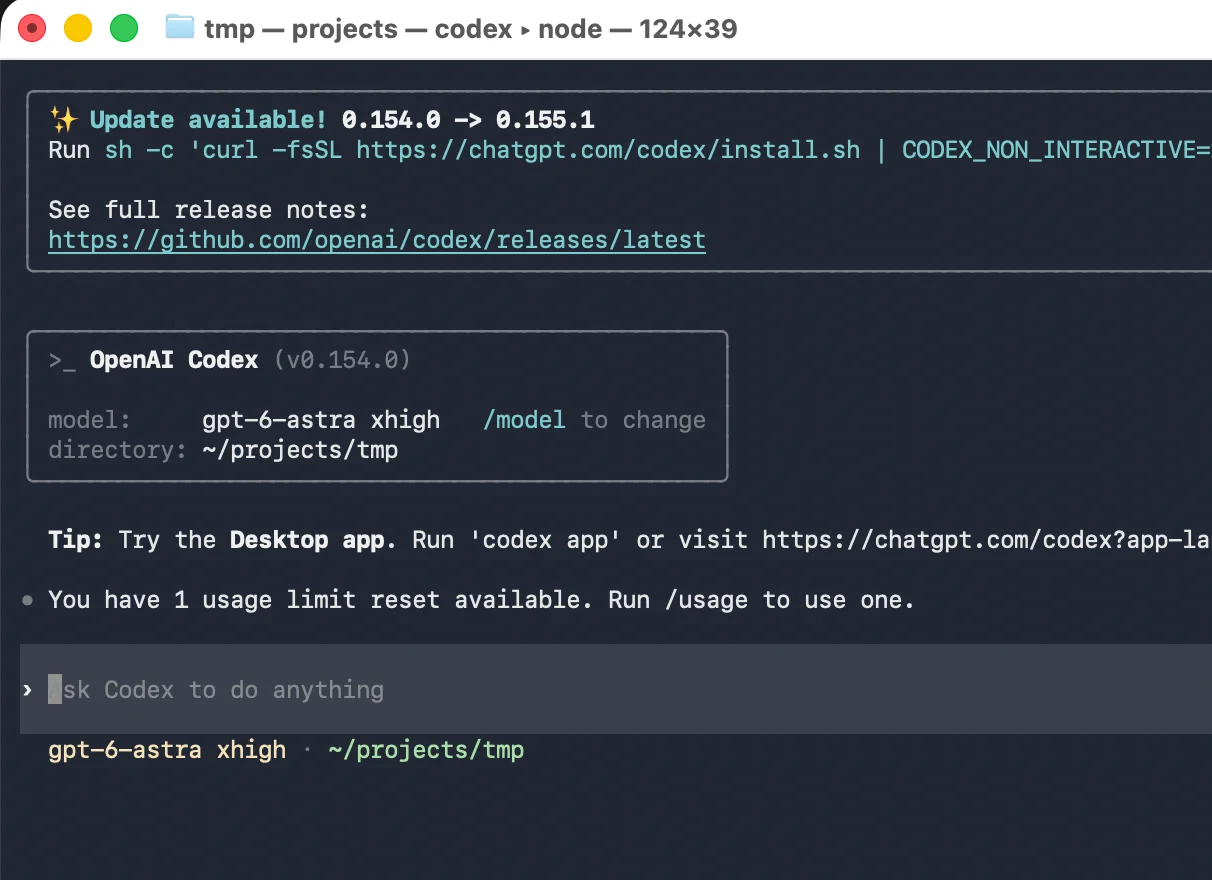This screenshot has width=1212, height=880.
Task: Open the GitHub releases latest link
Action: 377,240
